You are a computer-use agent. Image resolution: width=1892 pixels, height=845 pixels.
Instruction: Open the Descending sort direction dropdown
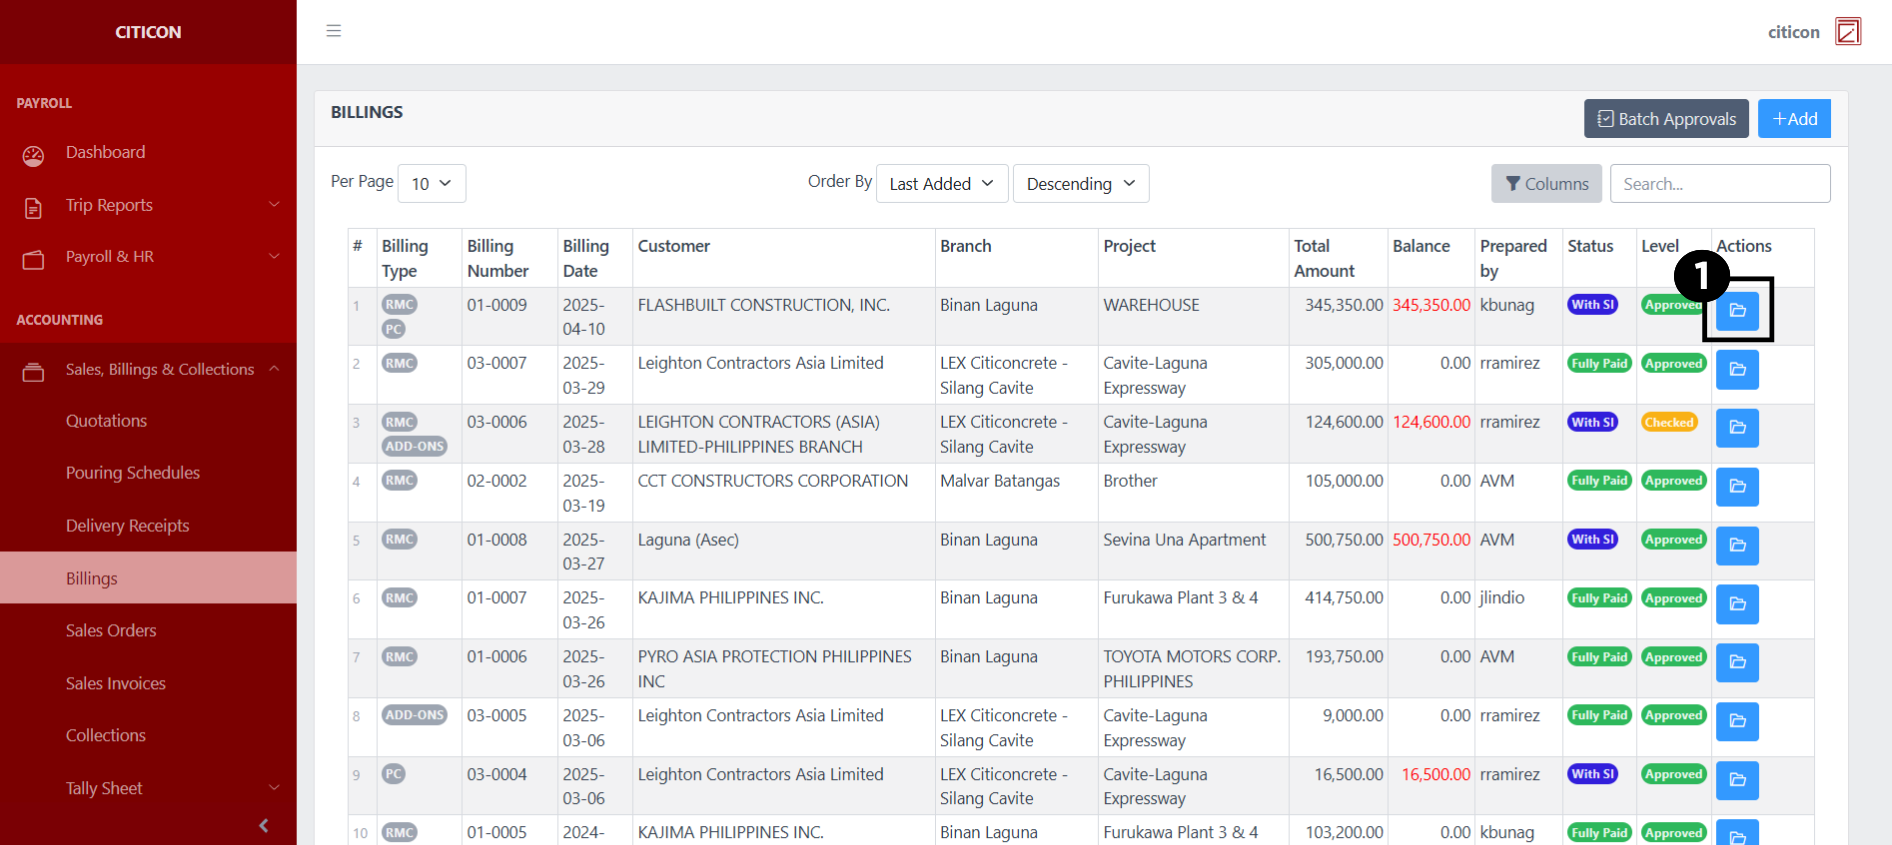[1080, 184]
